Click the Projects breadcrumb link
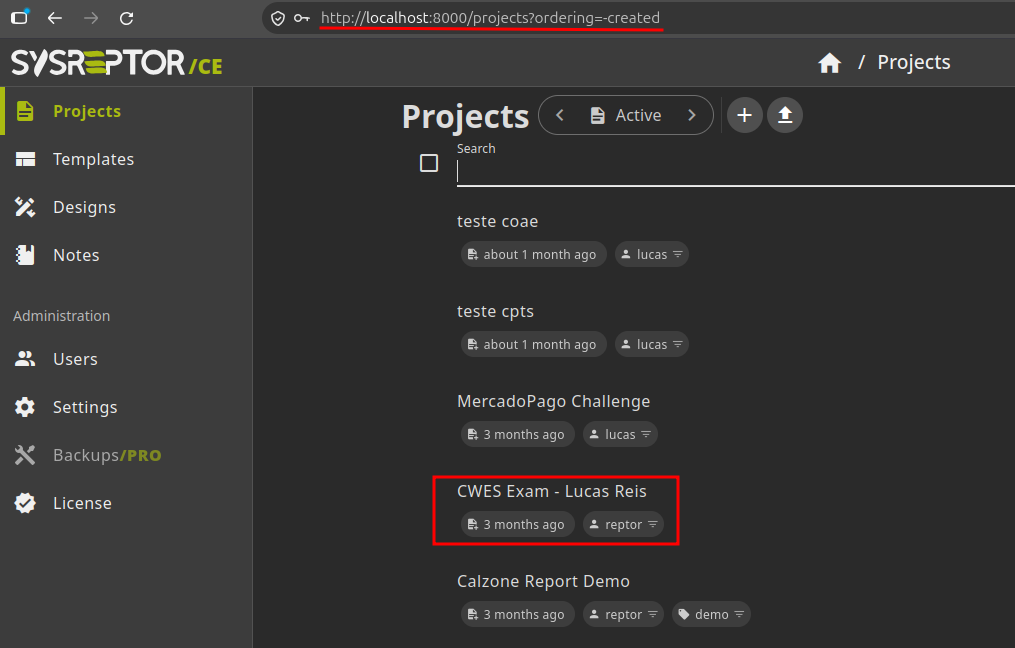Screen dimensions: 1015x648 click(913, 62)
